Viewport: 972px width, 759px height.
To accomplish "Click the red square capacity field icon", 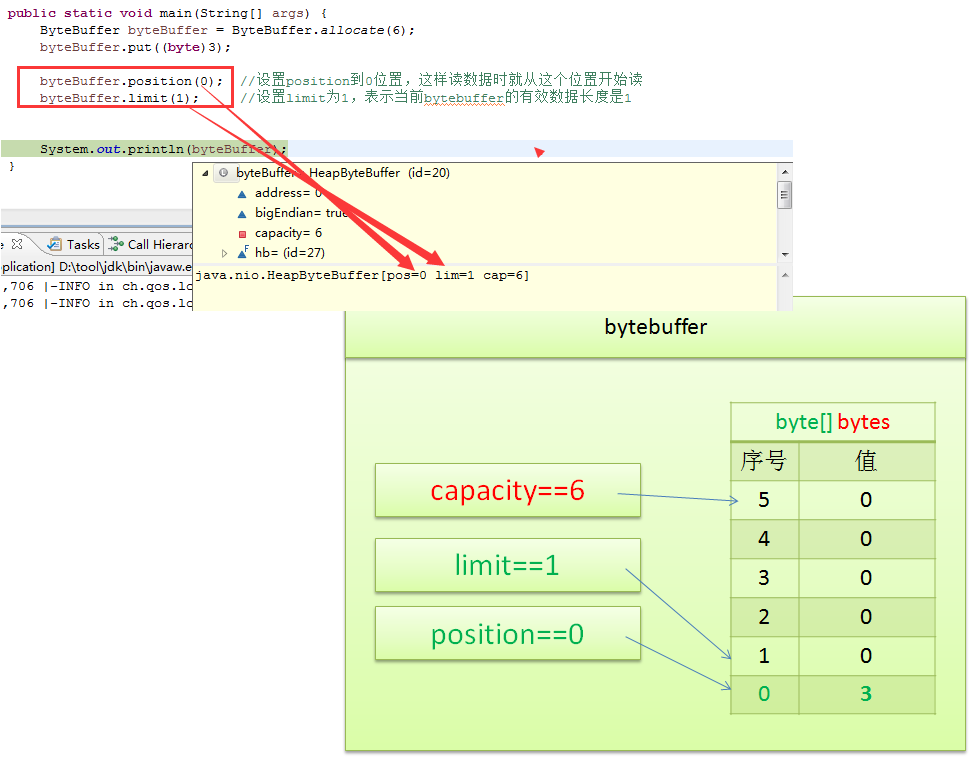I will 242,233.
